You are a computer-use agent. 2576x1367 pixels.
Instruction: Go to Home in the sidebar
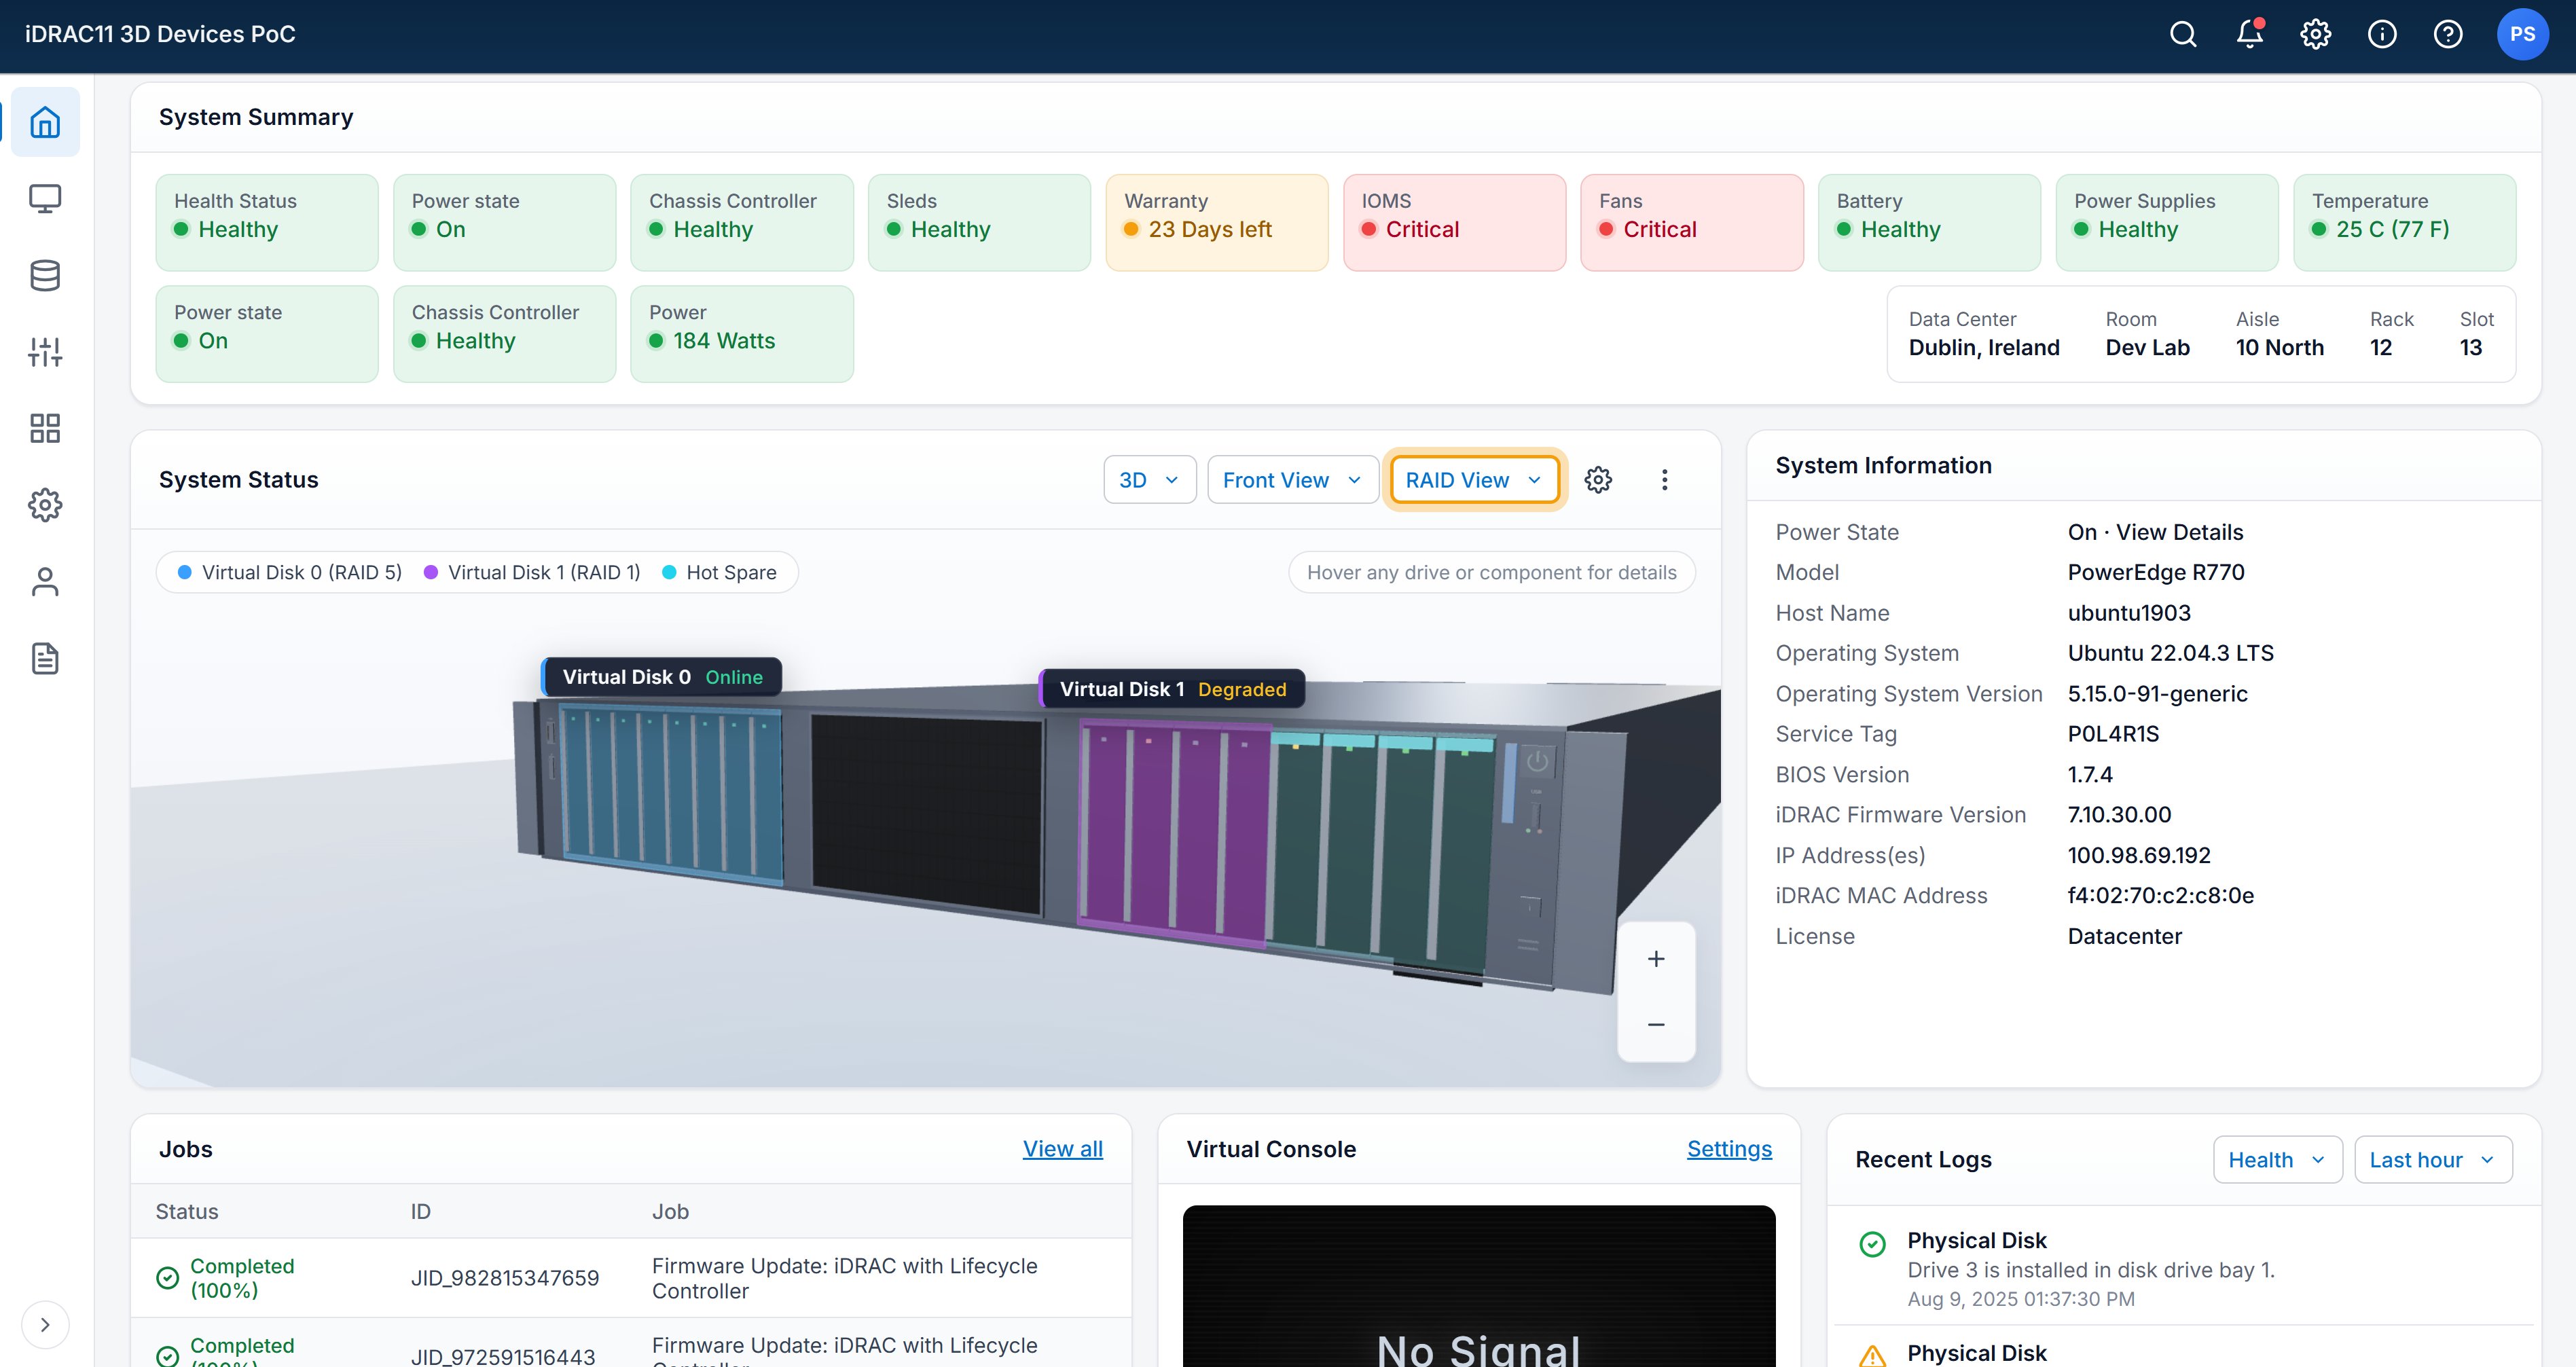(x=45, y=122)
